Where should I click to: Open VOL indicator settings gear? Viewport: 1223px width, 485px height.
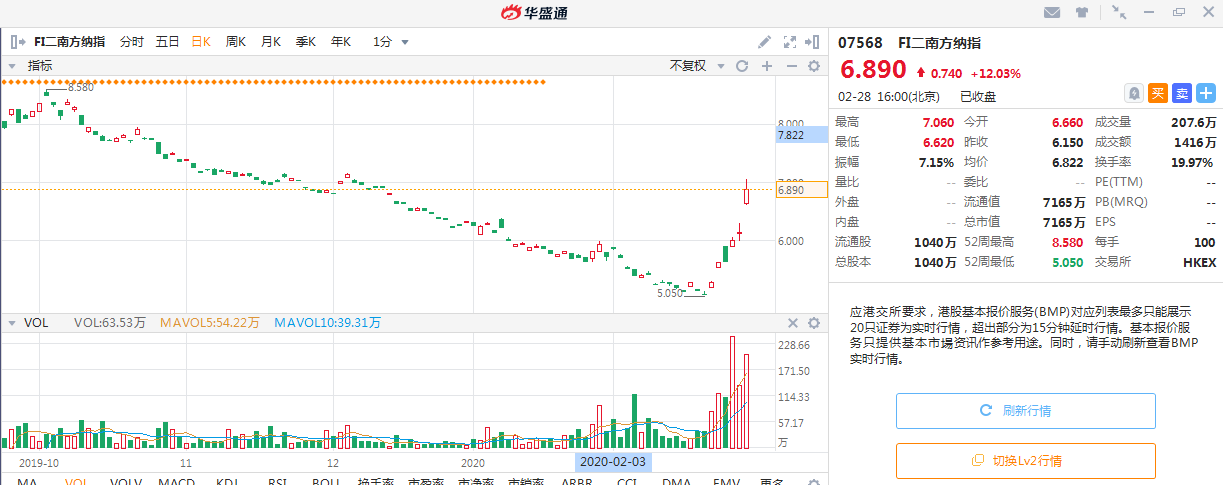[814, 323]
